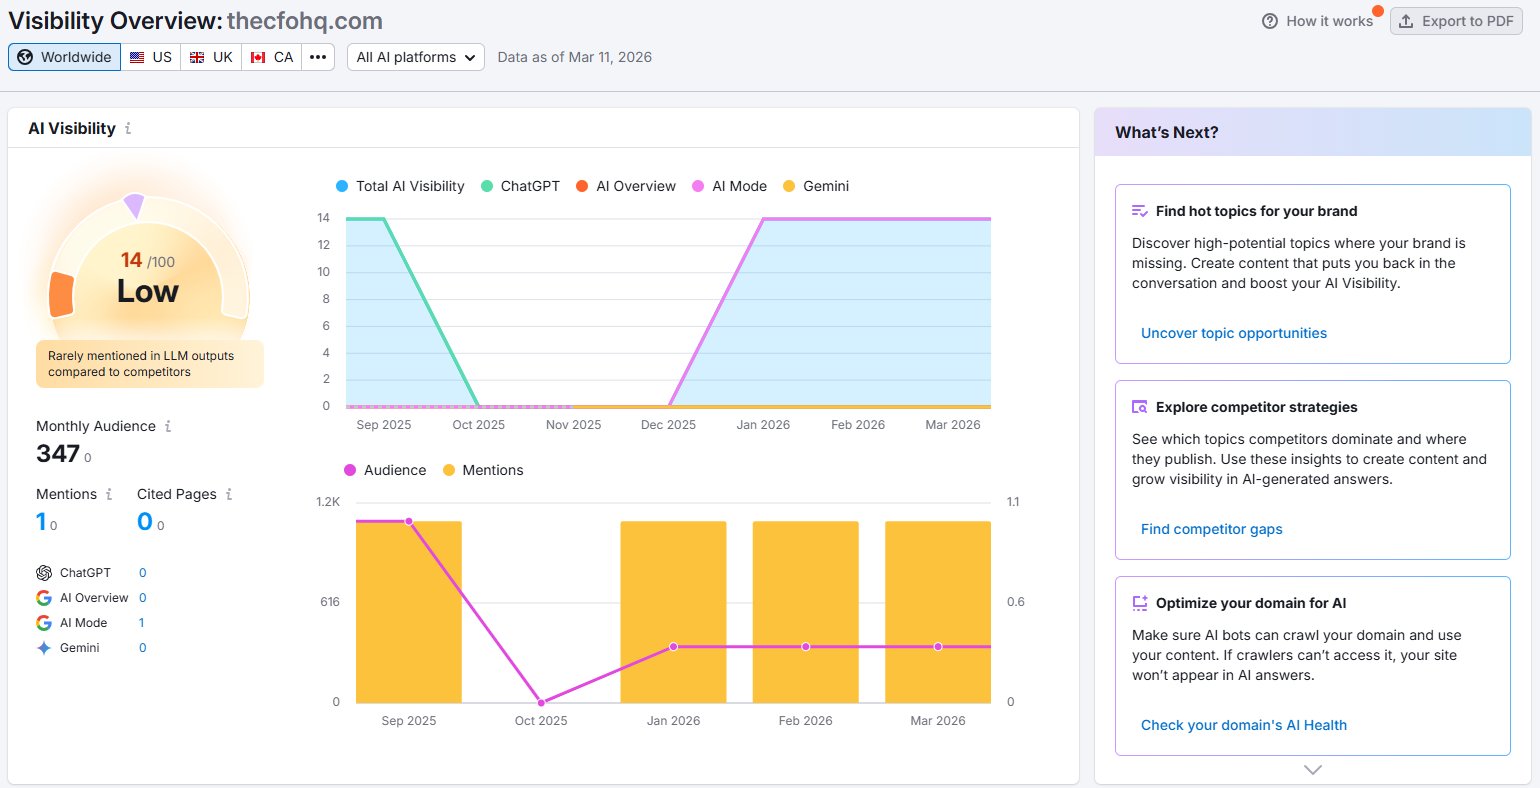
Task: Click the ChatGPT logo icon
Action: (44, 573)
